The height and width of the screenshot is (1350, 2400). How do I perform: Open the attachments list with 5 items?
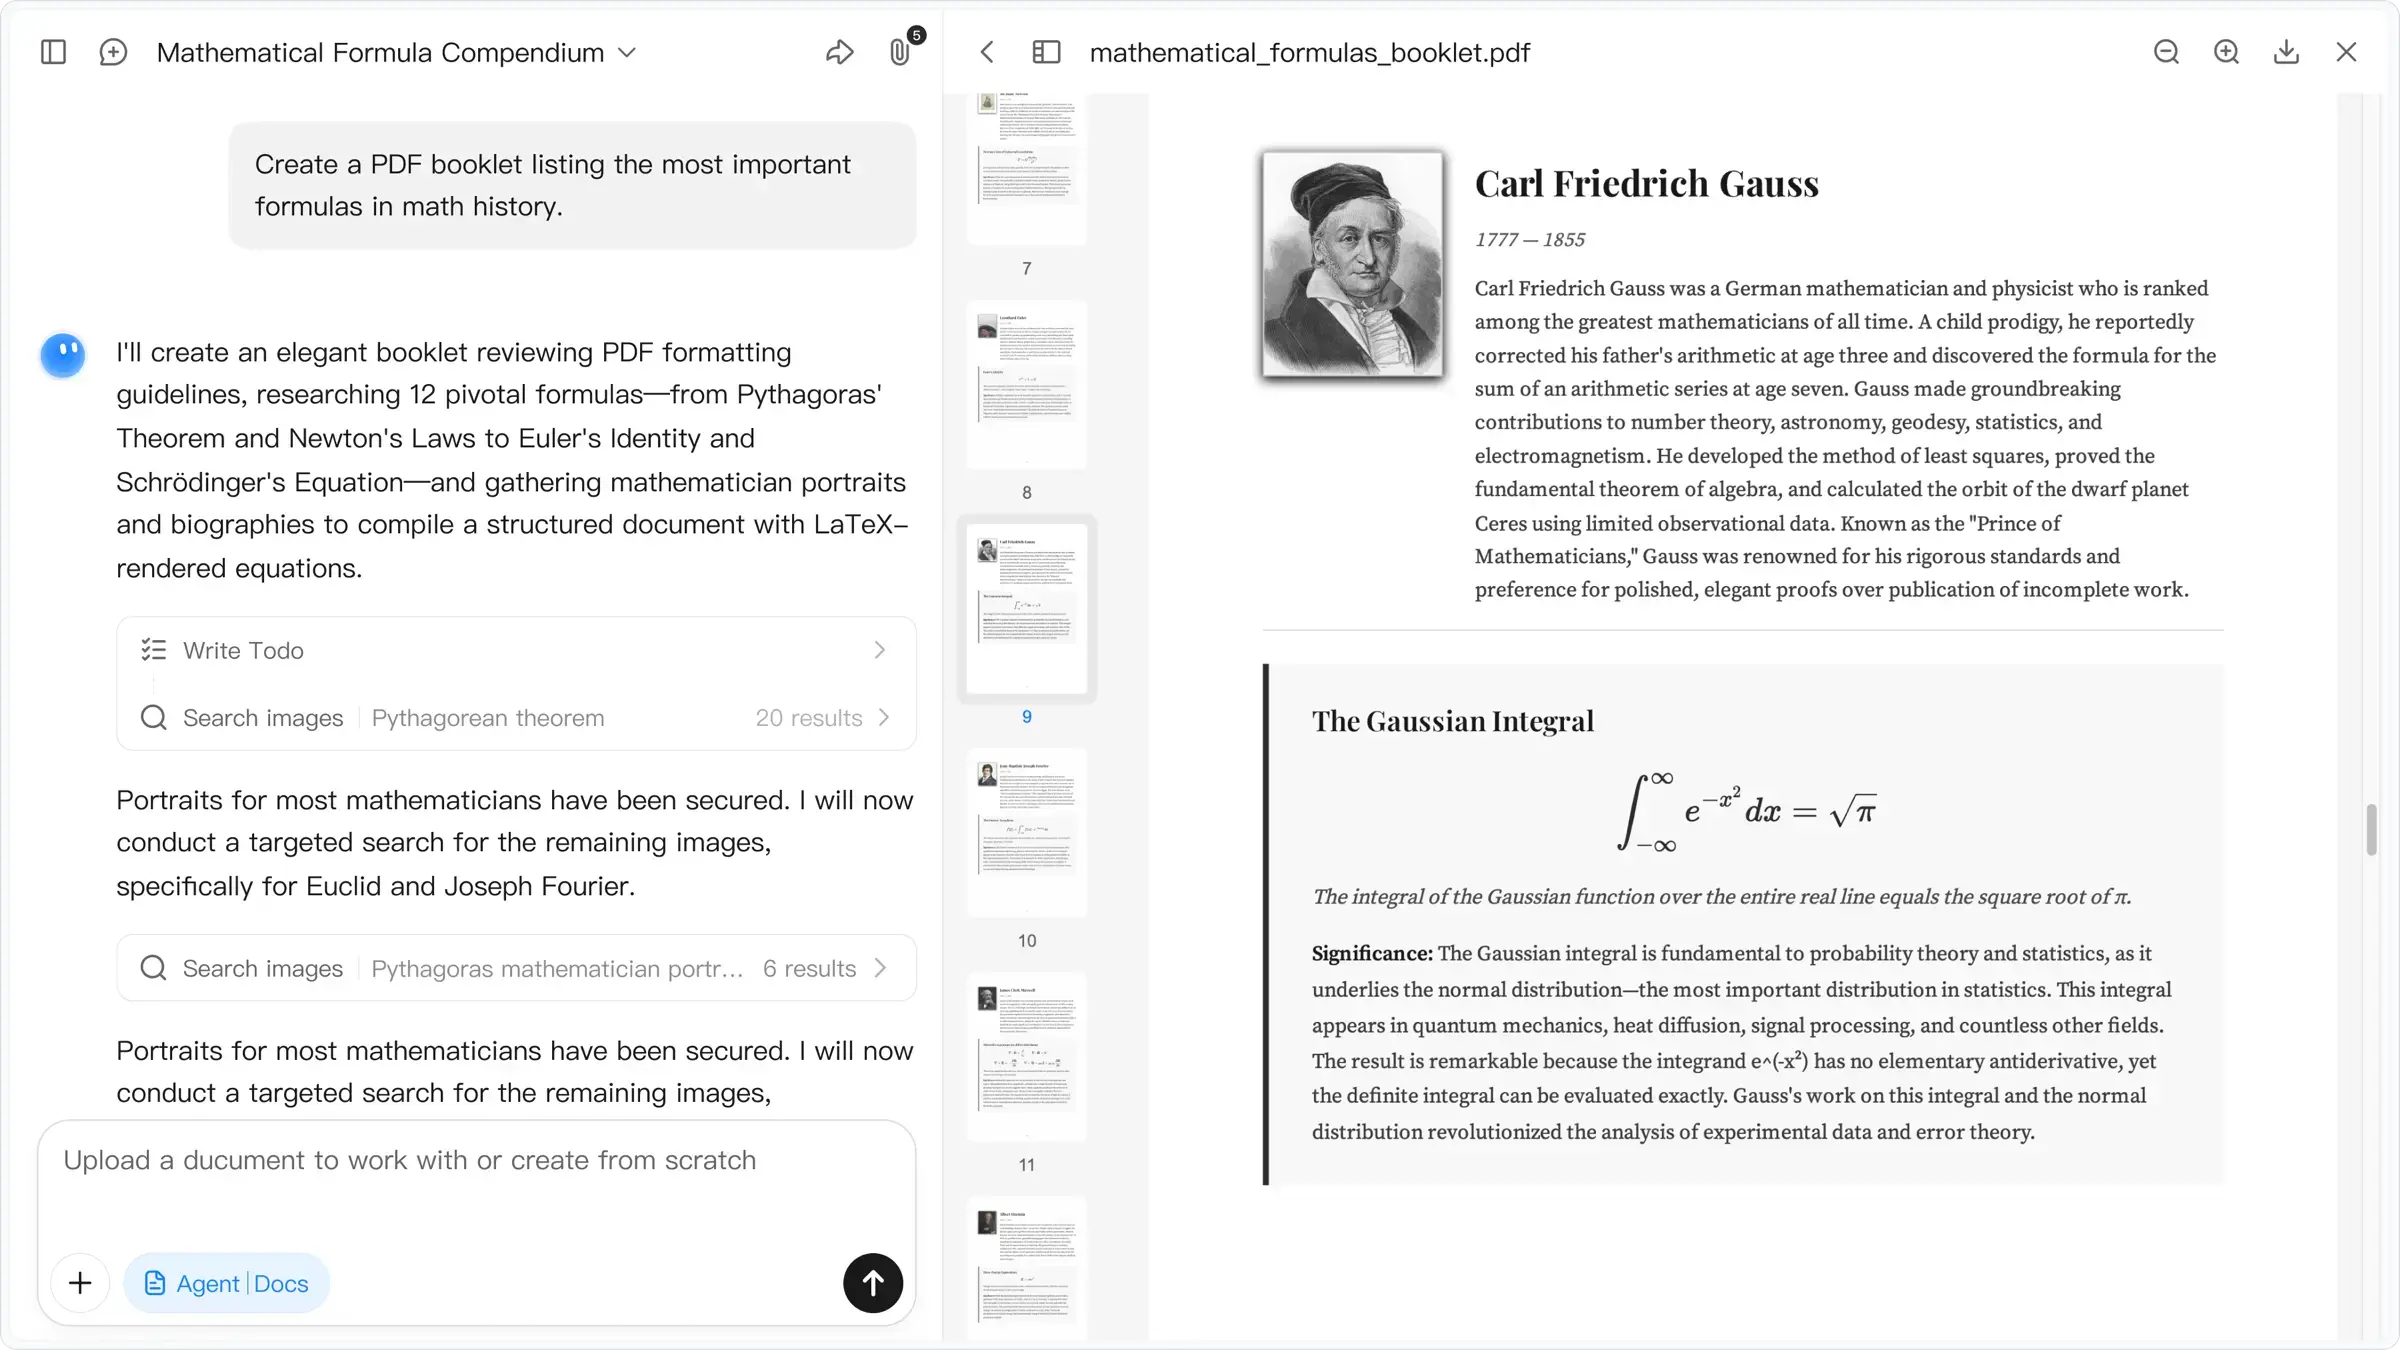(x=899, y=51)
